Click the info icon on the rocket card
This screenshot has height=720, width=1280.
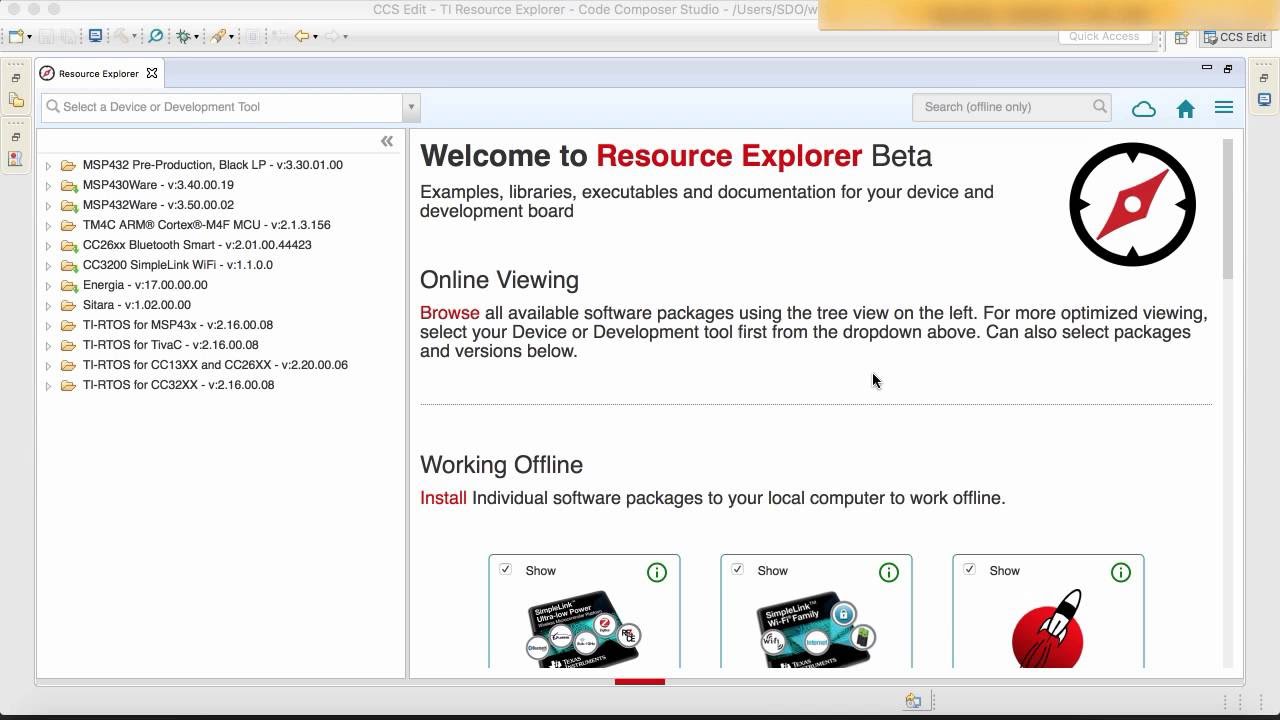1121,572
